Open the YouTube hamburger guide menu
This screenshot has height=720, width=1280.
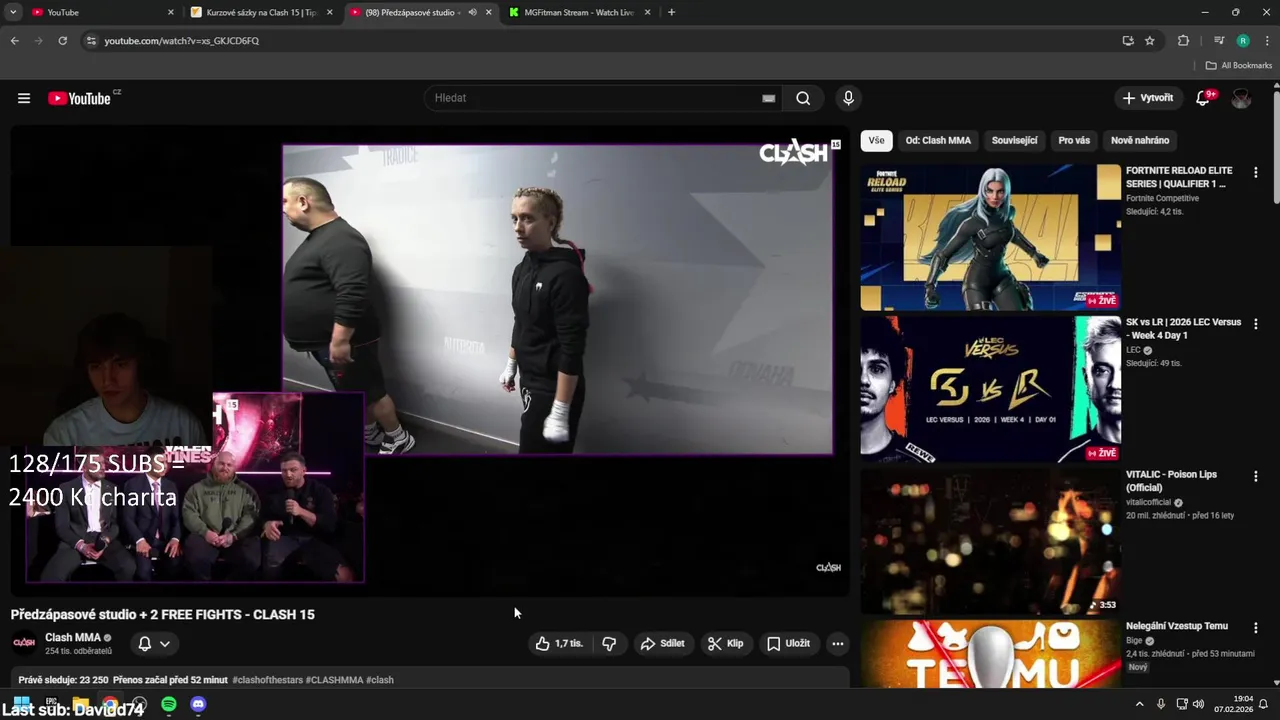(x=24, y=98)
